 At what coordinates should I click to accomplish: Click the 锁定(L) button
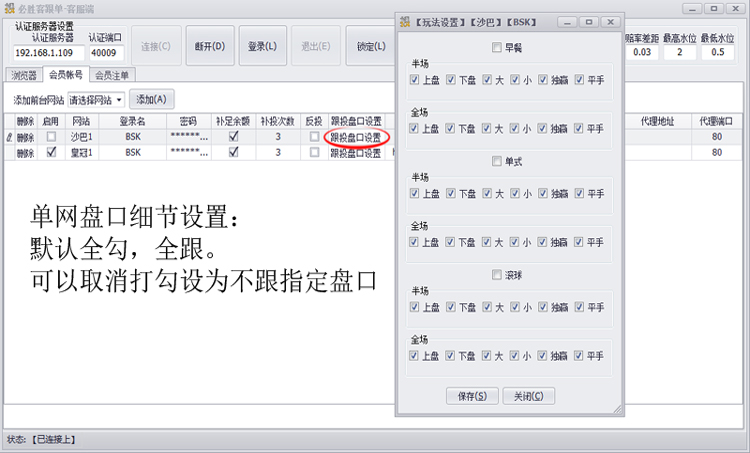pos(371,46)
